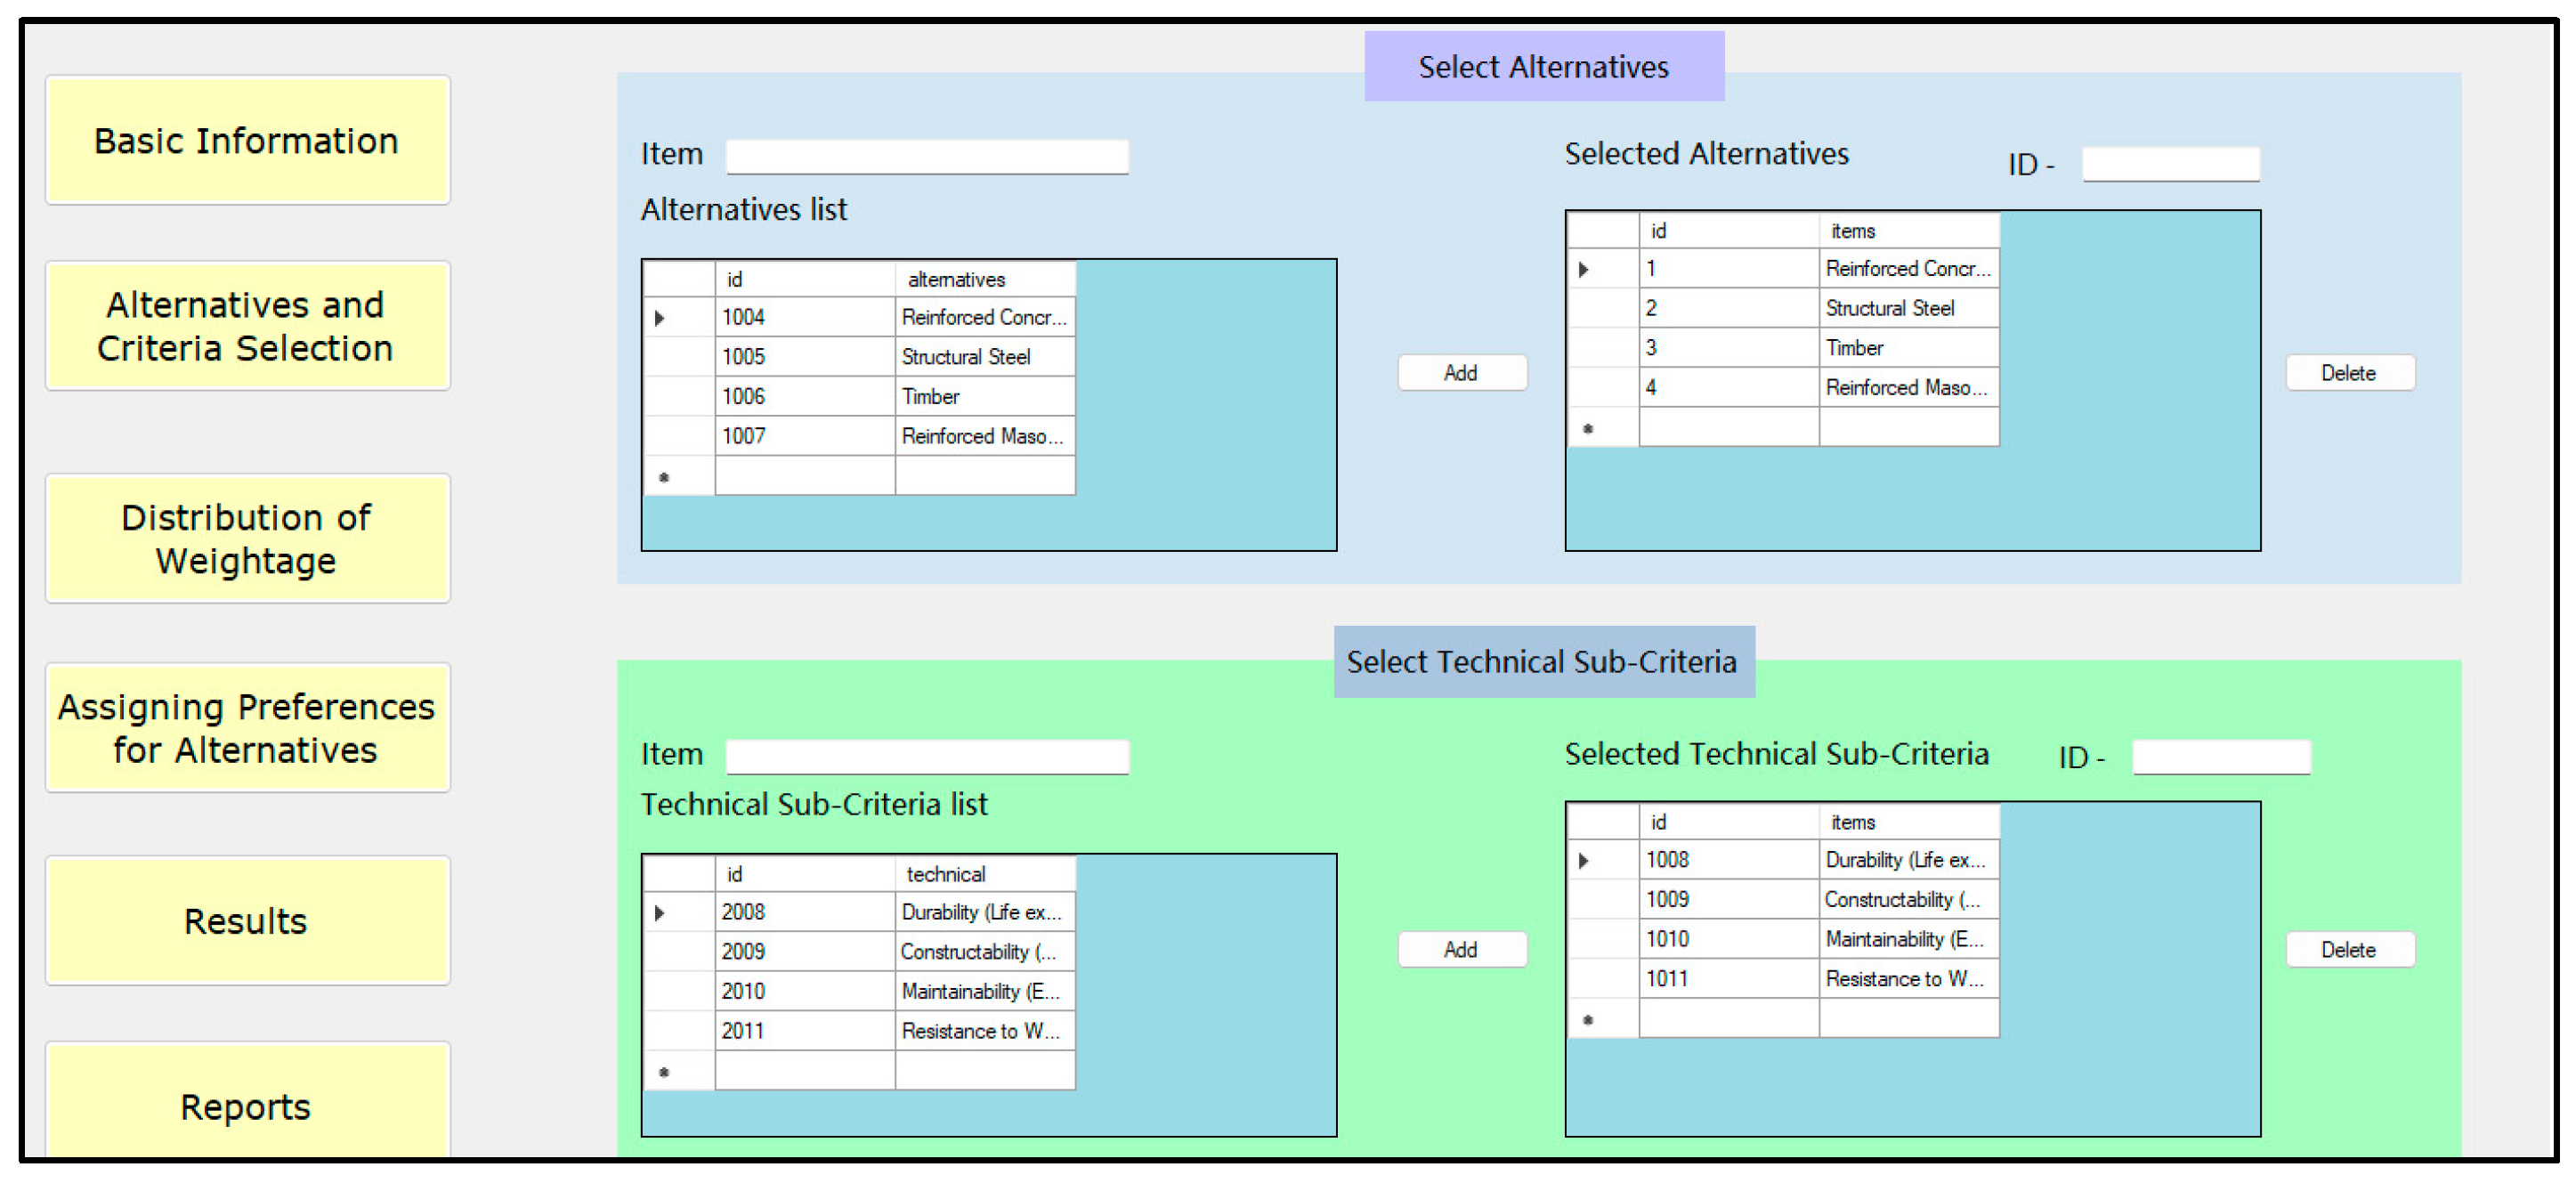2576x1183 pixels.
Task: Click the Selected Technical Sub-Criteria ID field
Action: pyautogui.click(x=2220, y=757)
